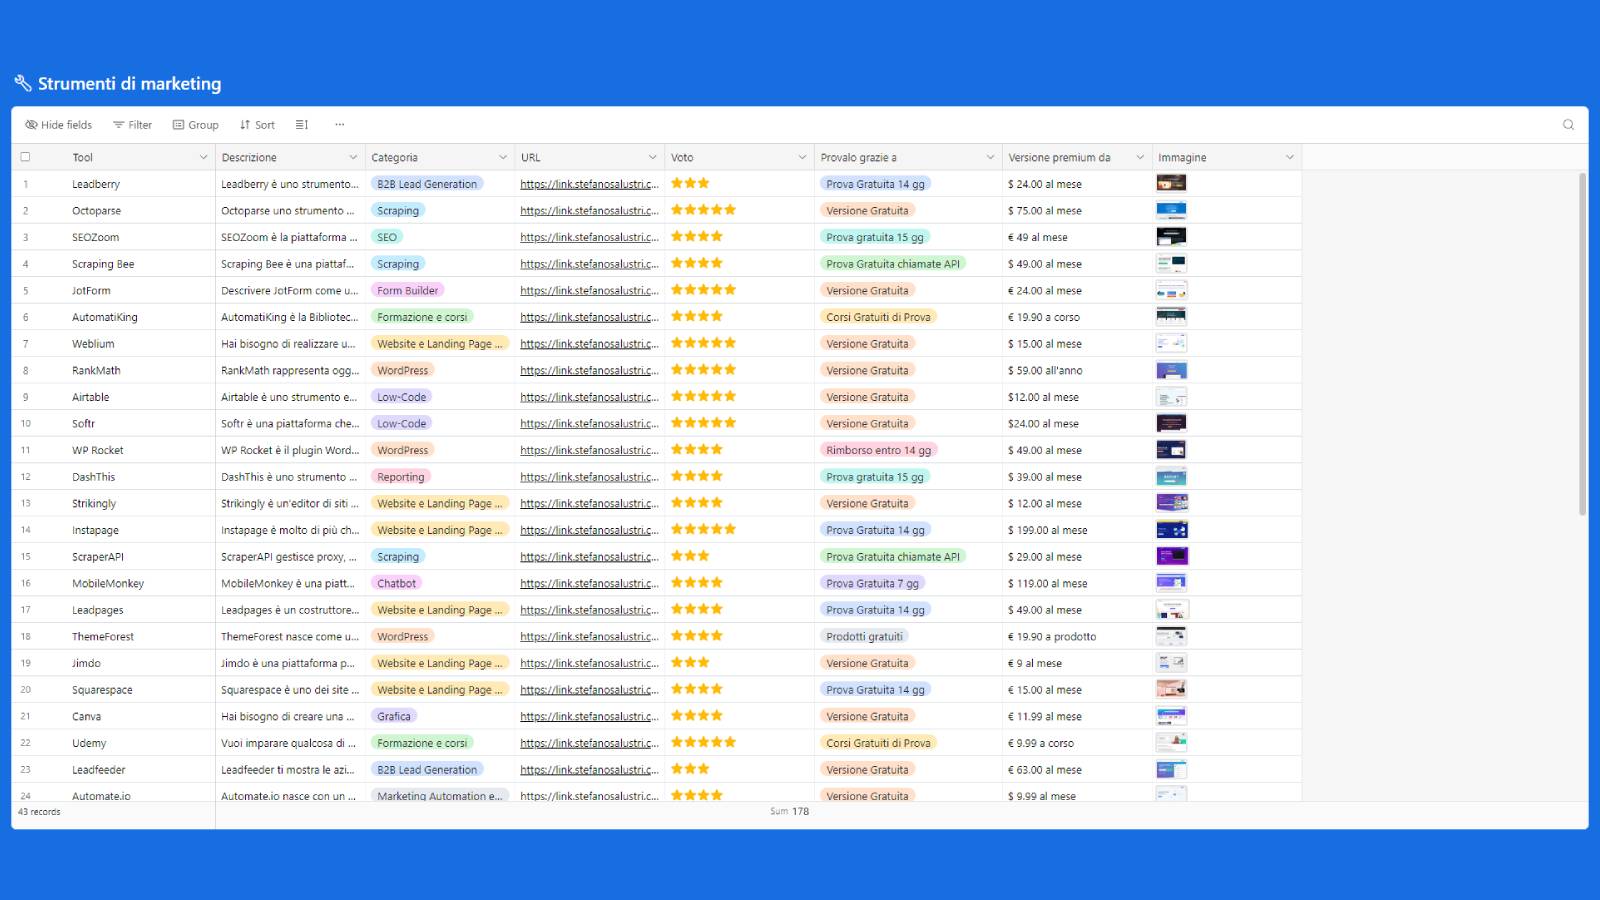Open the Group option
This screenshot has height=900, width=1600.
(196, 125)
